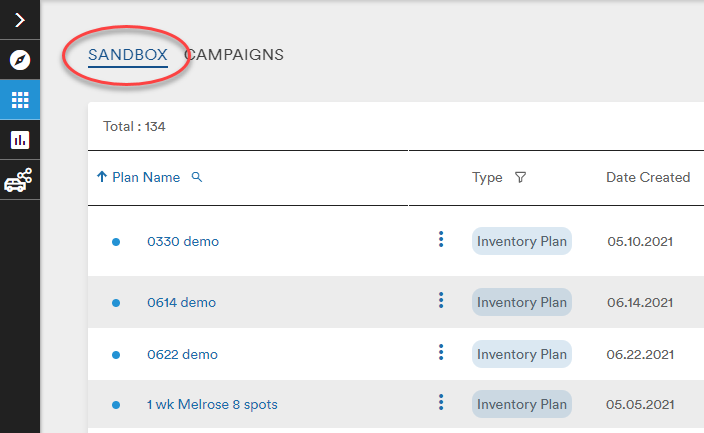The width and height of the screenshot is (704, 433).
Task: Switch to the CAMPAIGNS tab
Action: click(234, 55)
